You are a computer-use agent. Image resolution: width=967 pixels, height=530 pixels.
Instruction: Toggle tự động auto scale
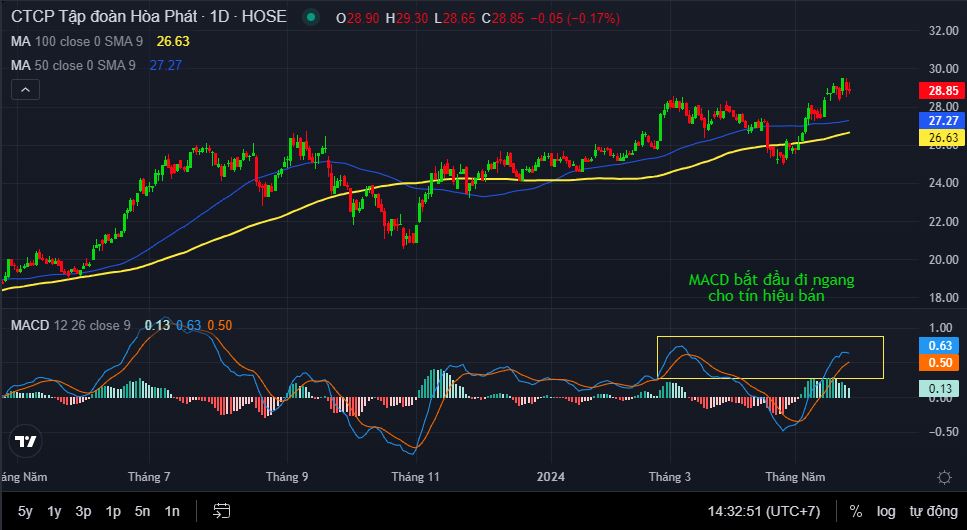(932, 510)
